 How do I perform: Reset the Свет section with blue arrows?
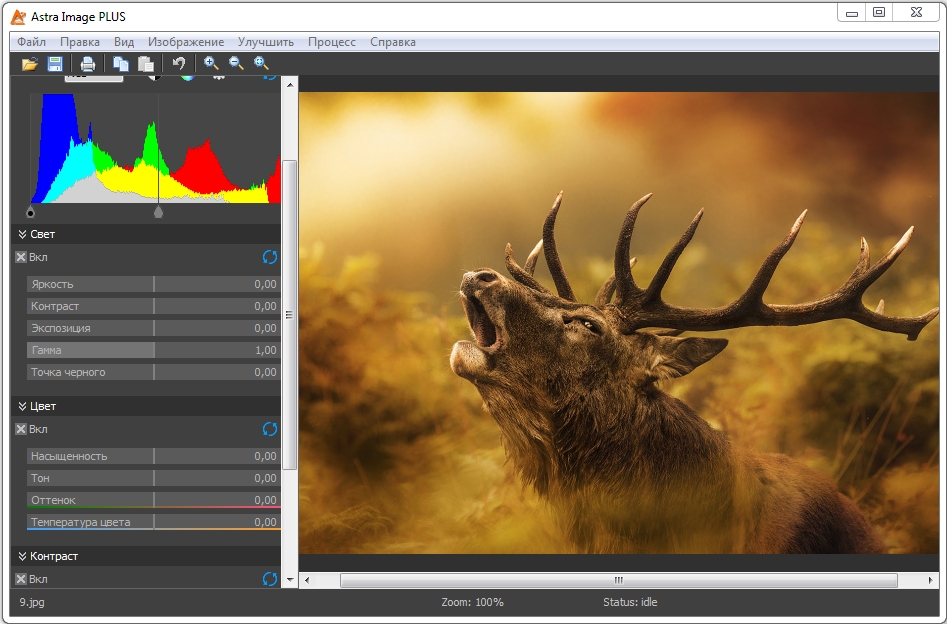coord(269,257)
